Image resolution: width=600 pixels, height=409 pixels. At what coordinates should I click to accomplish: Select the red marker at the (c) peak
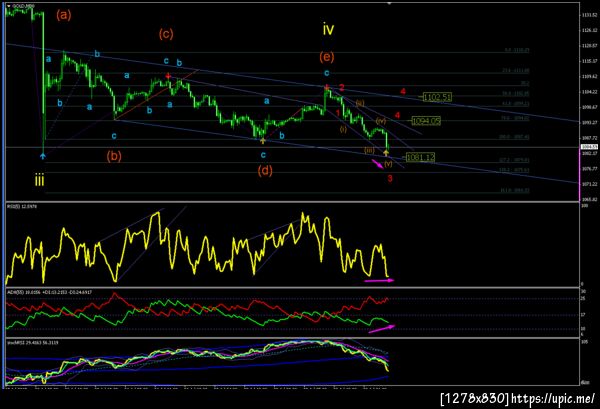point(168,76)
